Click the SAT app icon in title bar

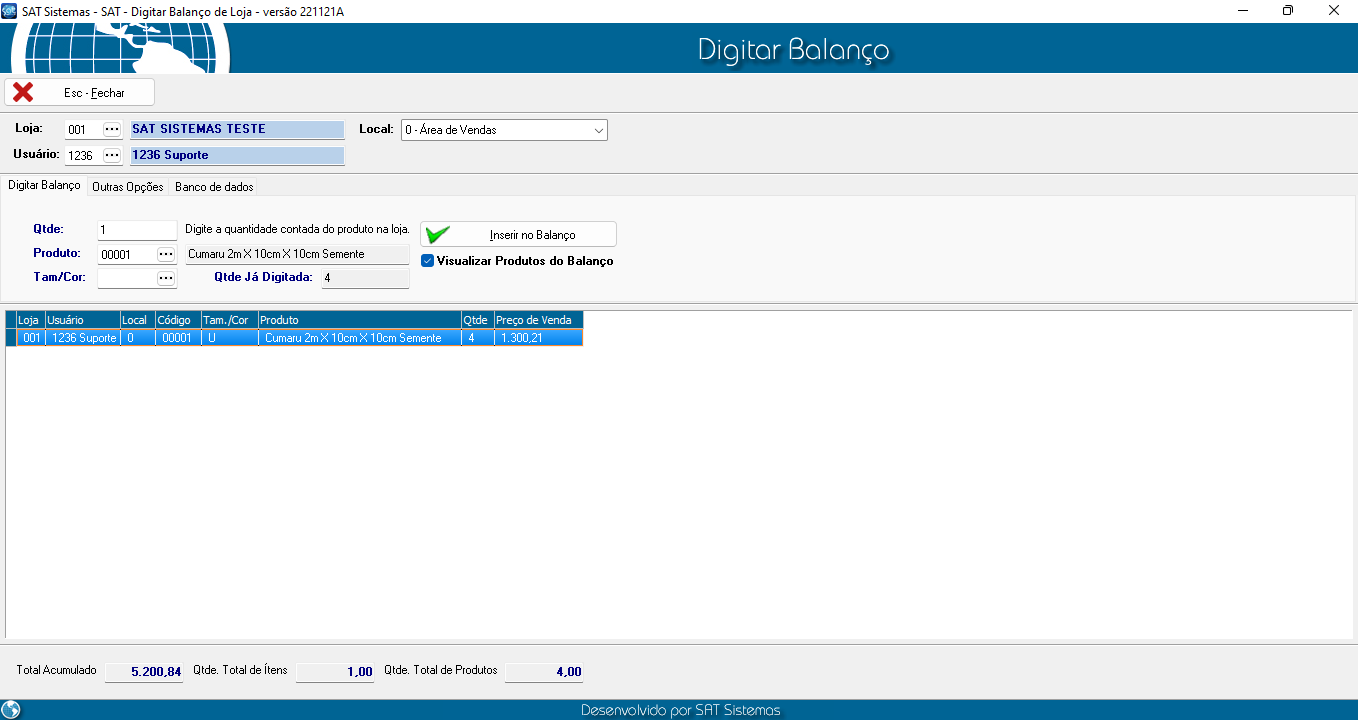pyautogui.click(x=10, y=11)
